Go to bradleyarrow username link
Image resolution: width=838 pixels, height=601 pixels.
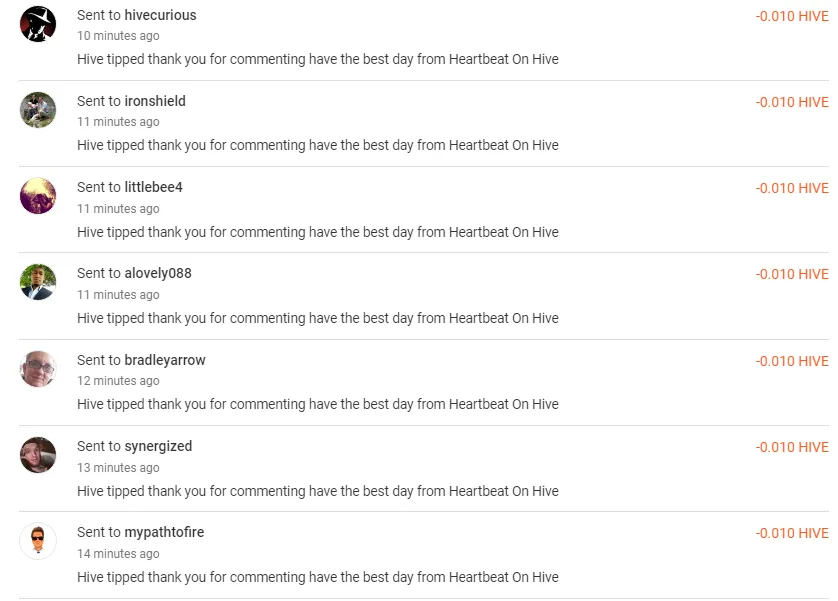[x=165, y=360]
